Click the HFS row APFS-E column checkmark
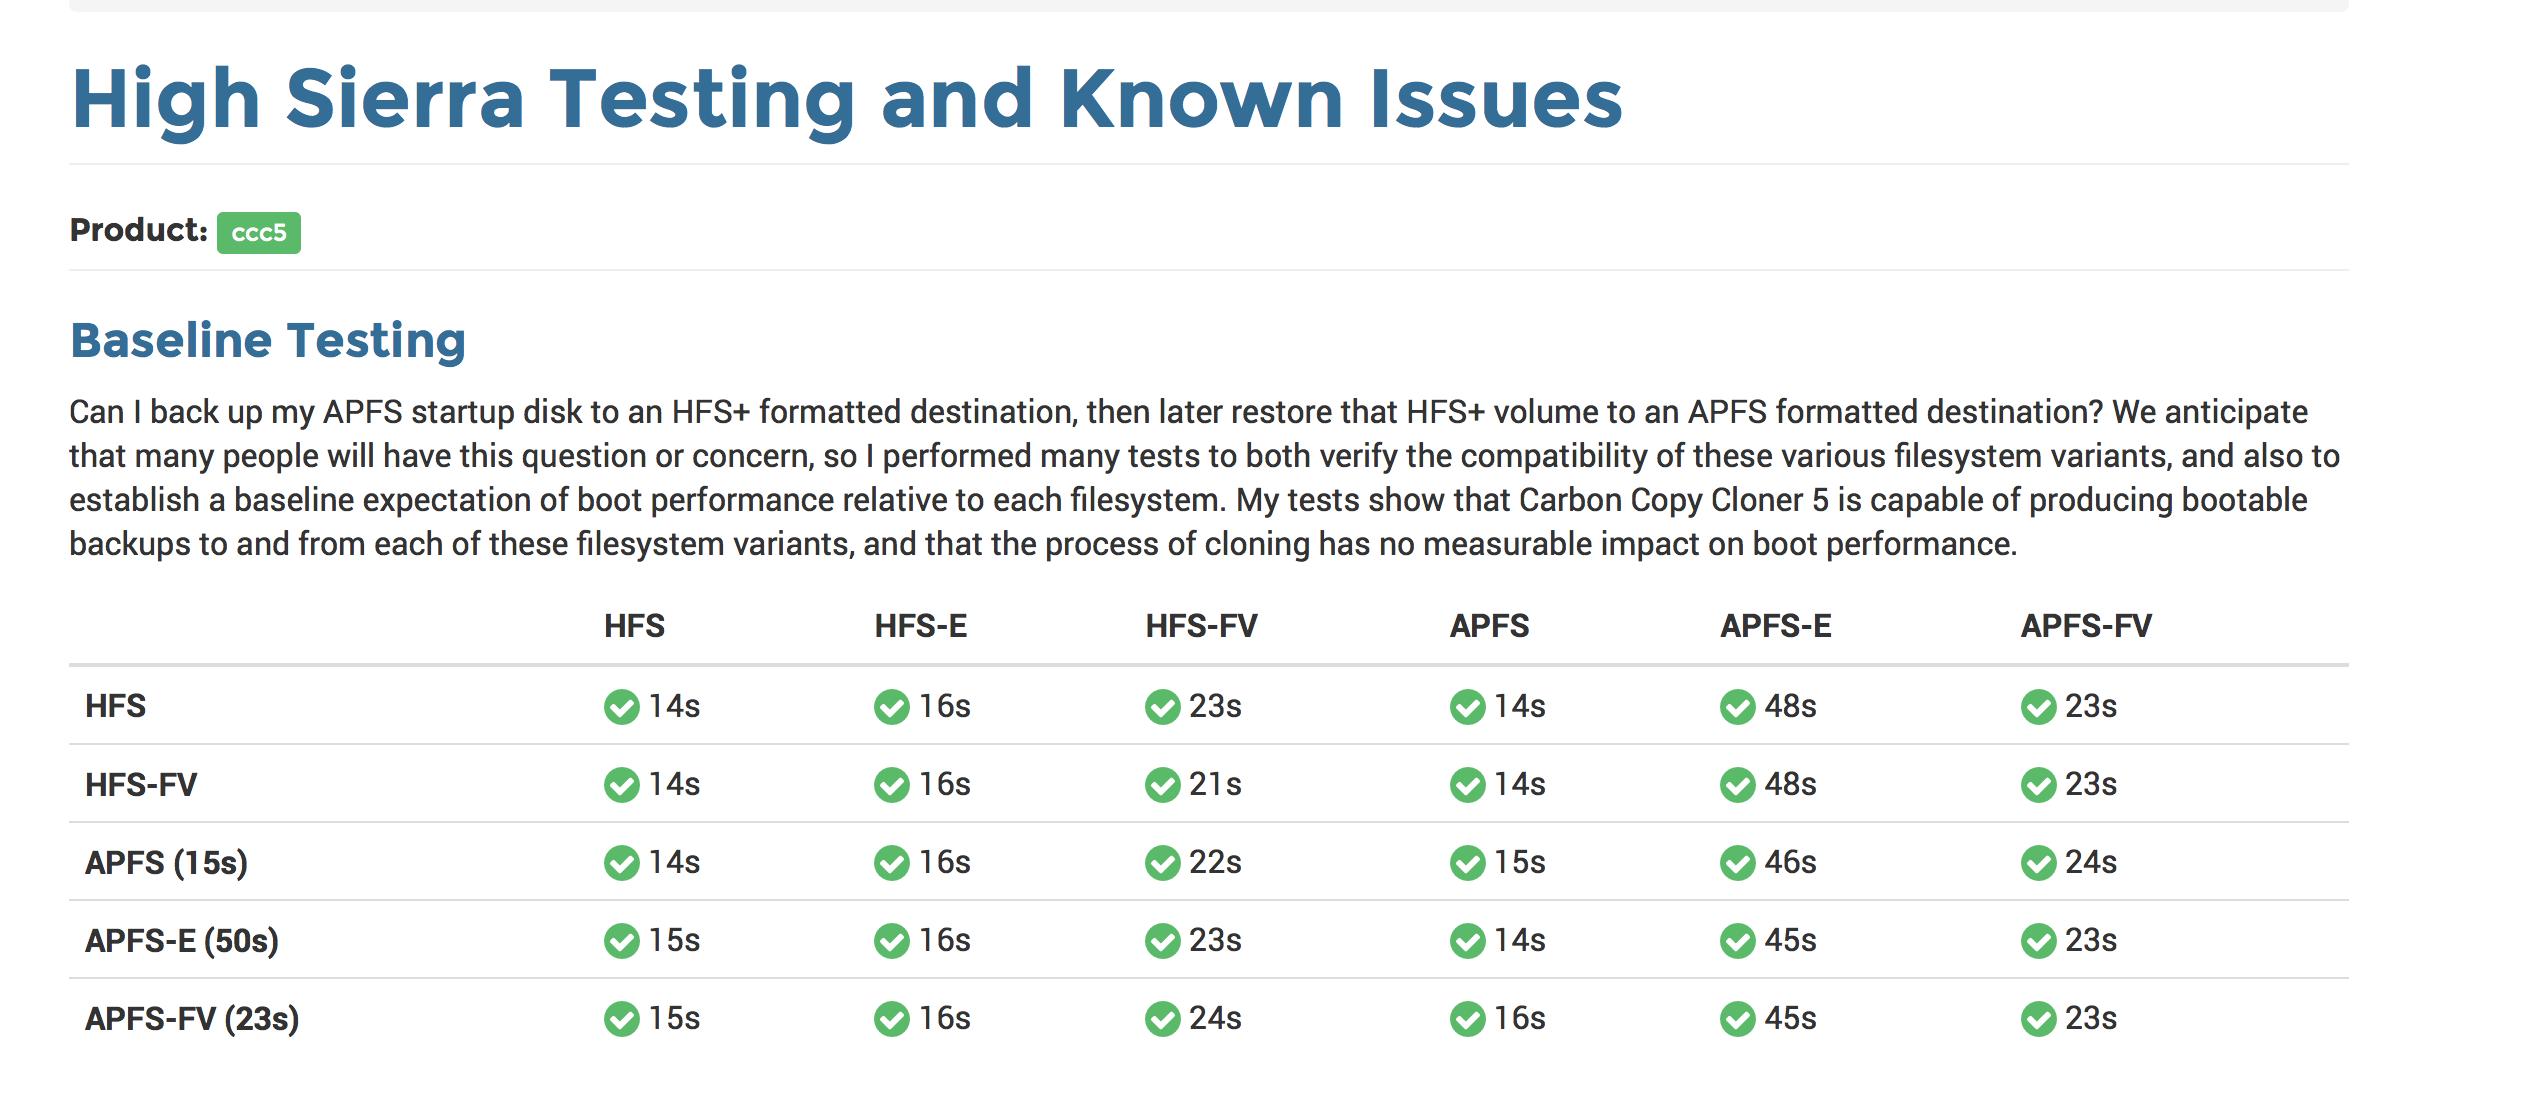 1737,707
